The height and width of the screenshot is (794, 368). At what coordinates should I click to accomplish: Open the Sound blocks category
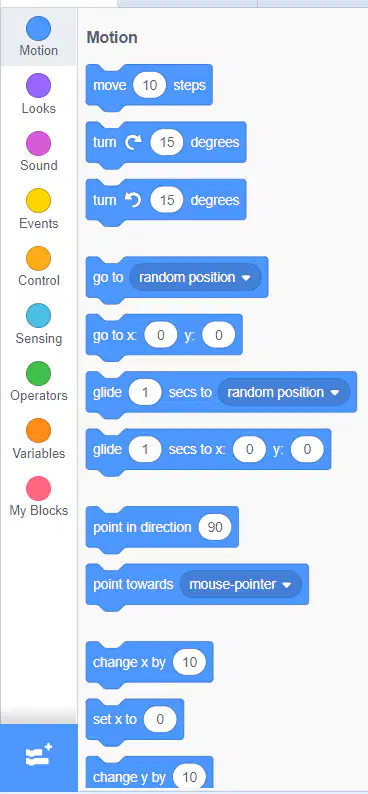point(38,151)
